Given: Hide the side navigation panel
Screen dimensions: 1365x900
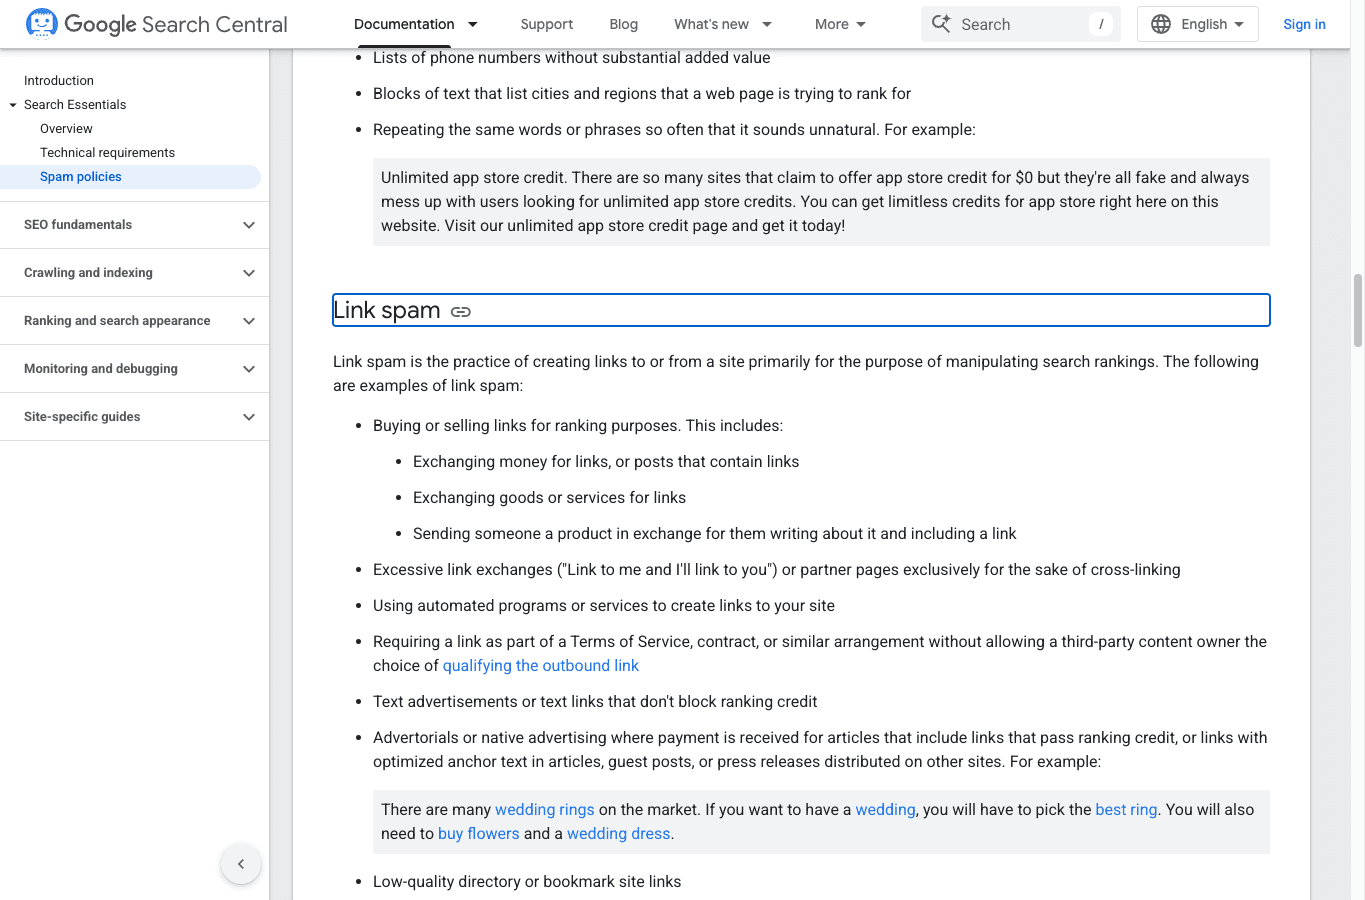Looking at the screenshot, I should [241, 864].
